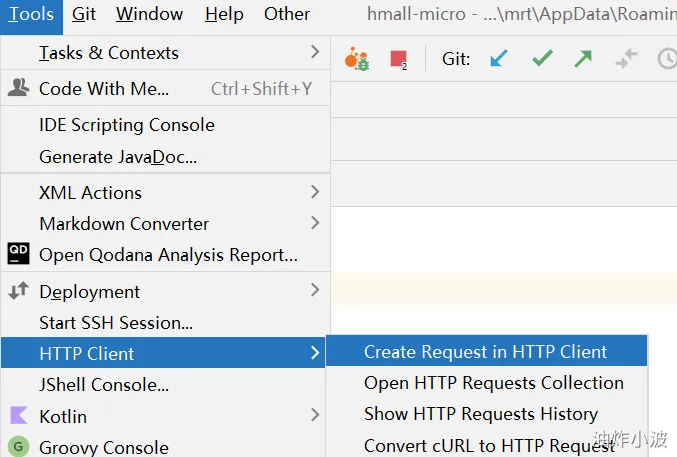Open the Tools menu in the menu bar
Image resolution: width=677 pixels, height=457 pixels.
[x=31, y=15]
